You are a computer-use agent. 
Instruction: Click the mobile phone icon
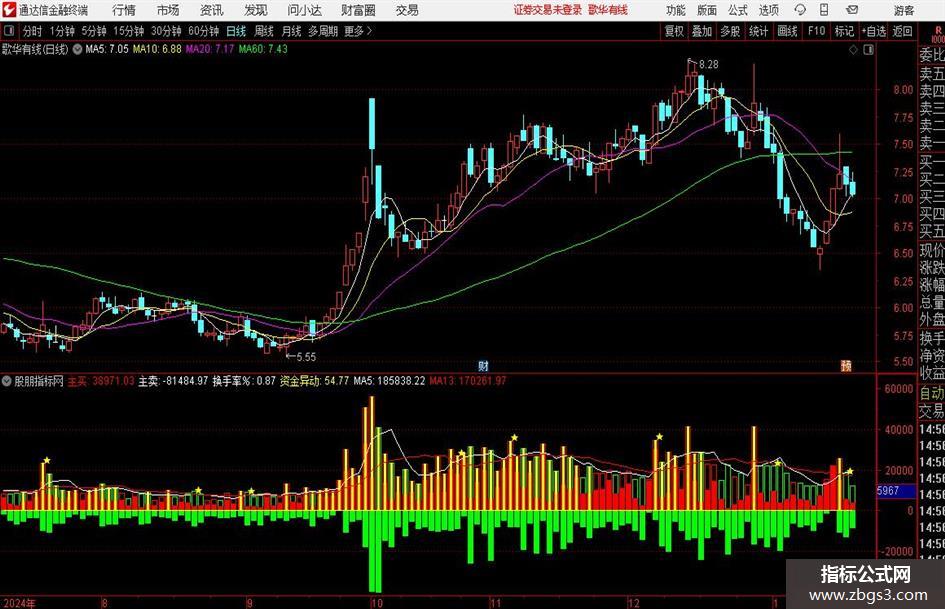click(824, 10)
